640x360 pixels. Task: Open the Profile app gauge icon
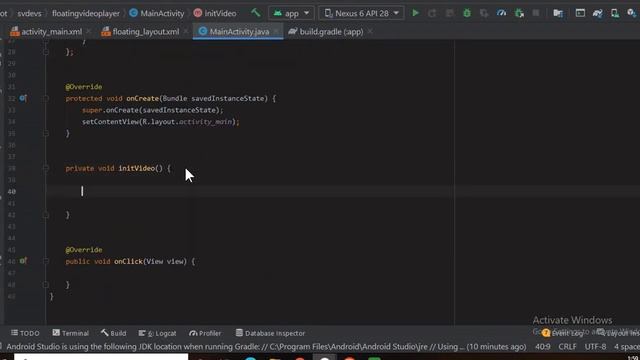[x=501, y=13]
